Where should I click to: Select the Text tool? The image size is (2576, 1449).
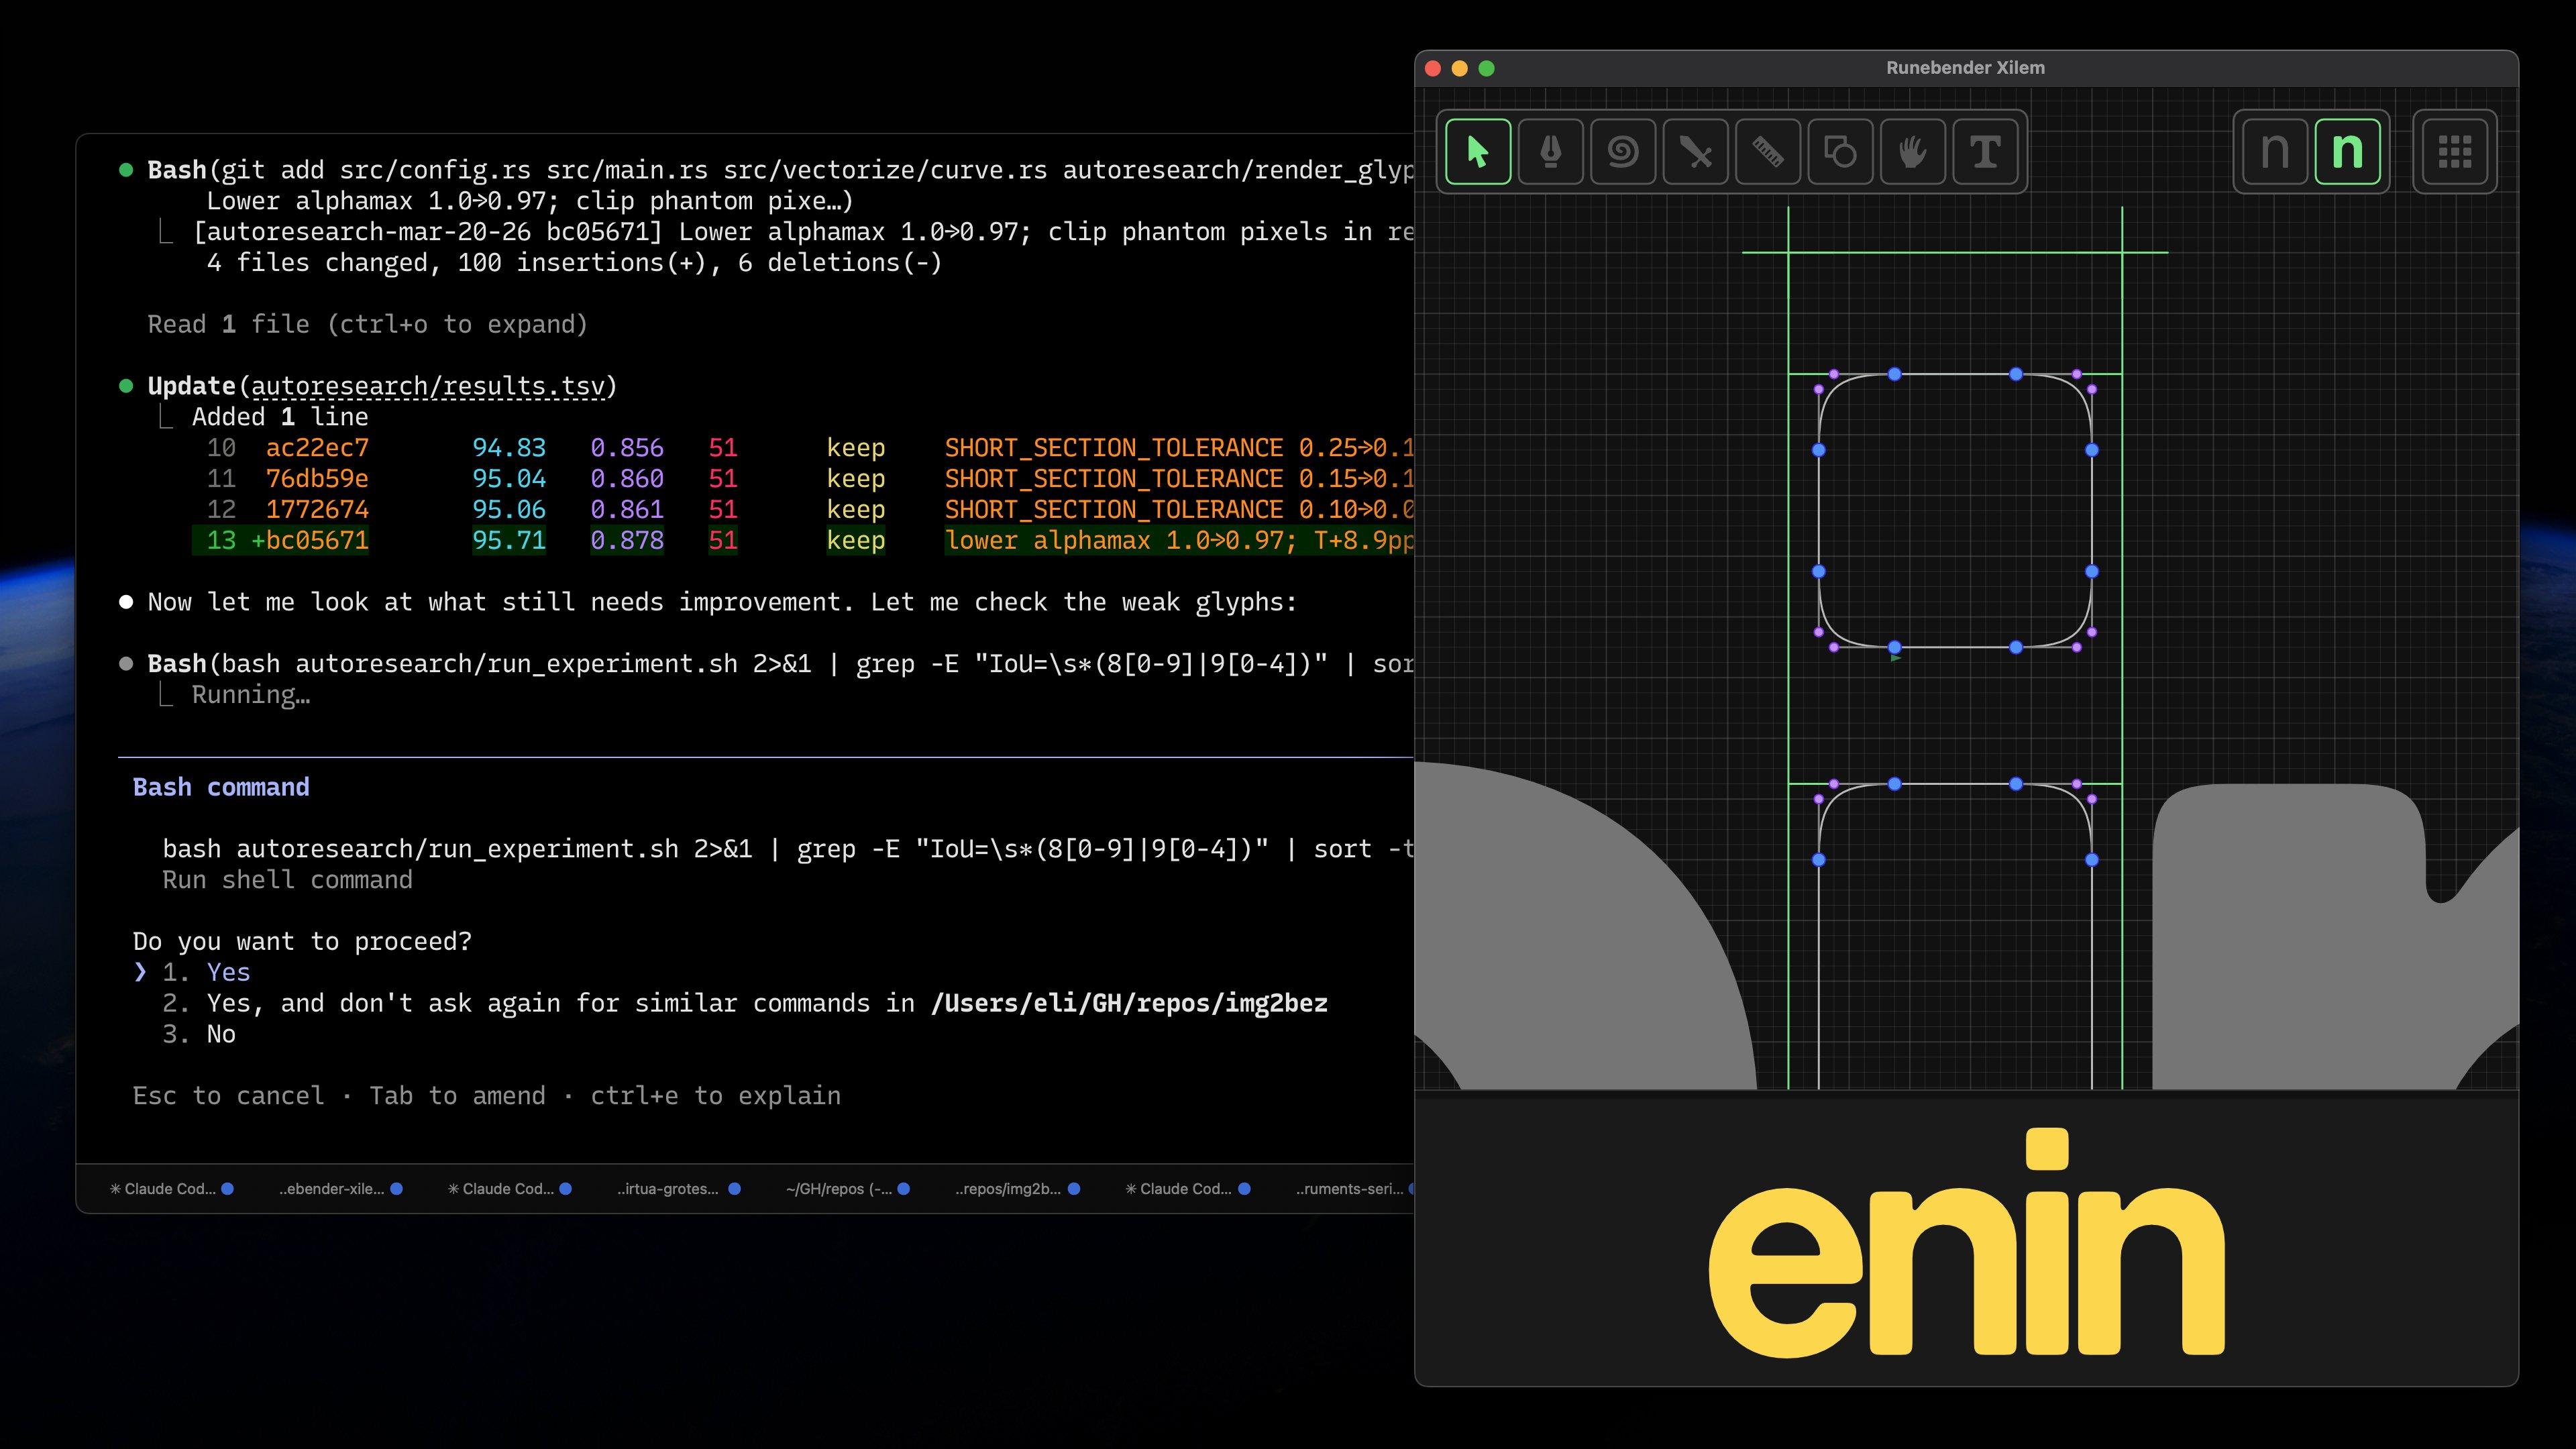[1985, 152]
